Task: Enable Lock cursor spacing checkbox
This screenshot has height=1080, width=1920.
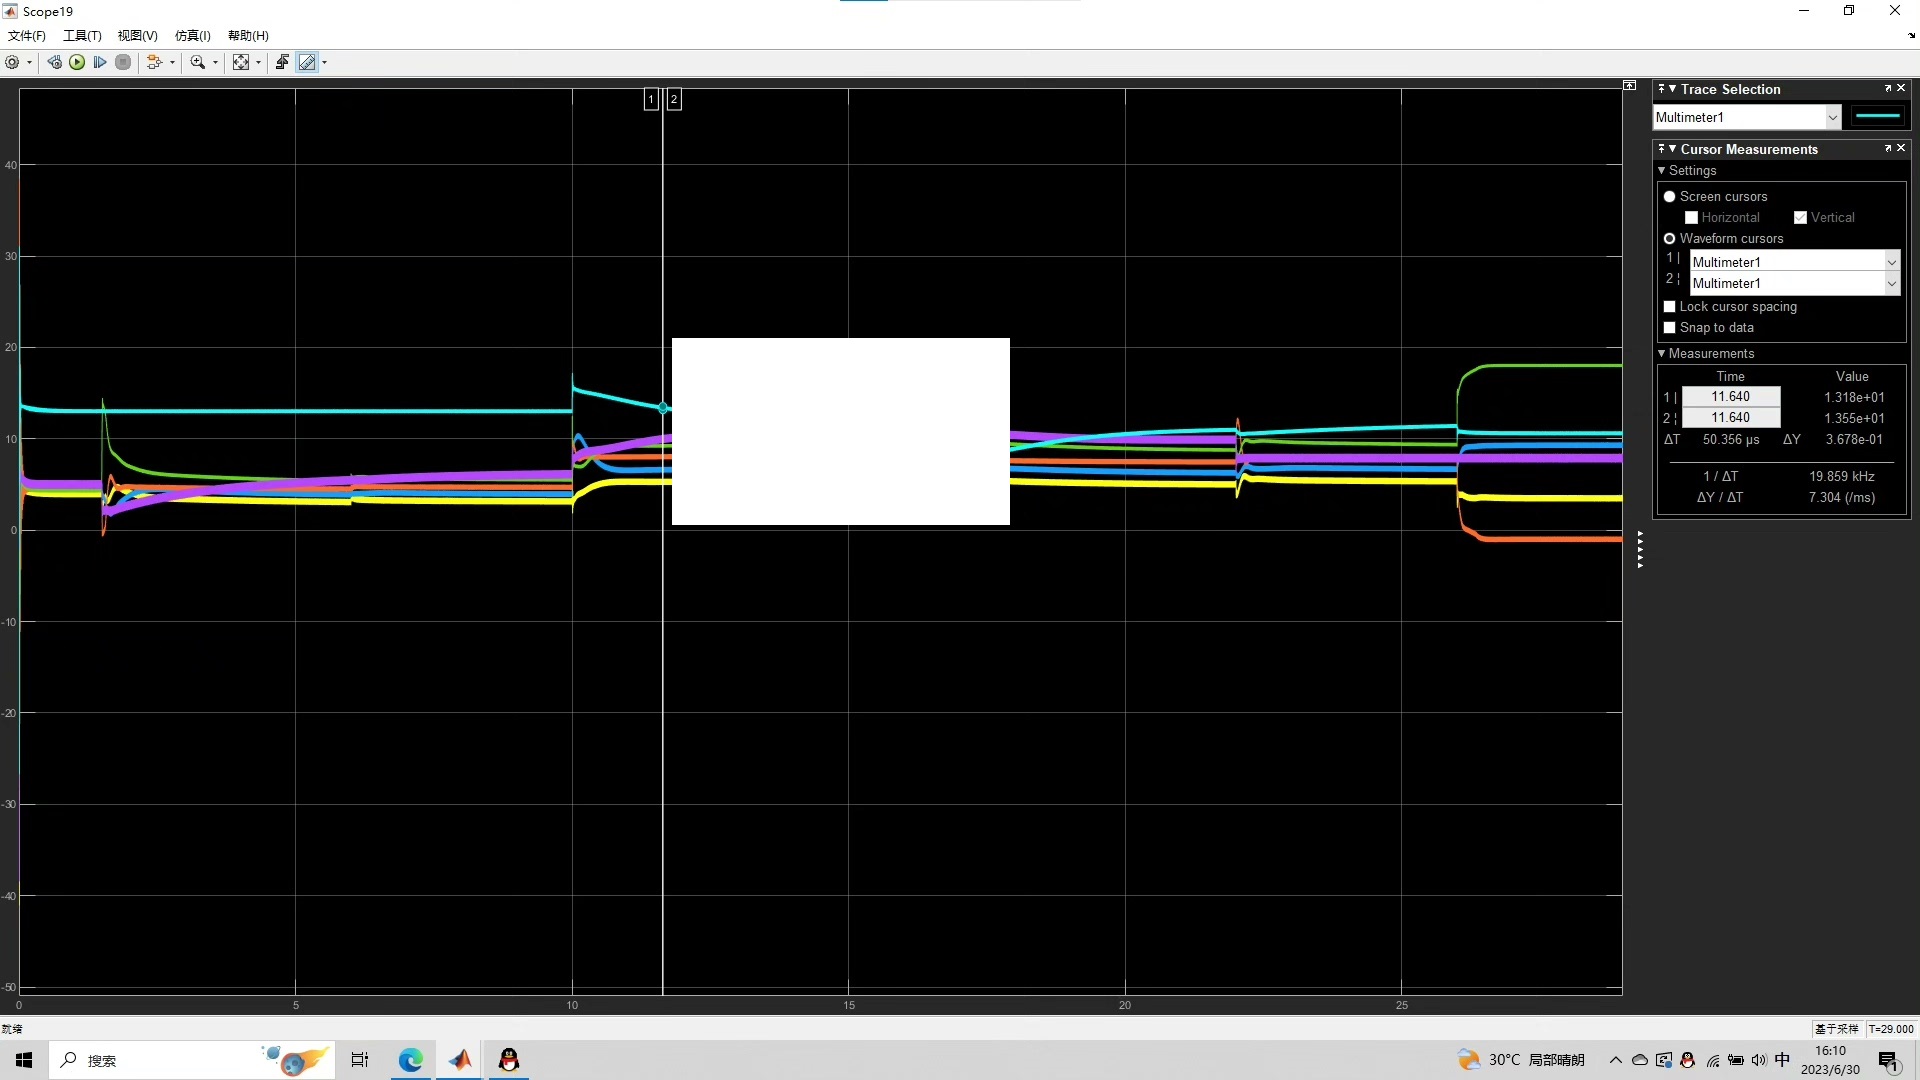Action: coord(1669,307)
